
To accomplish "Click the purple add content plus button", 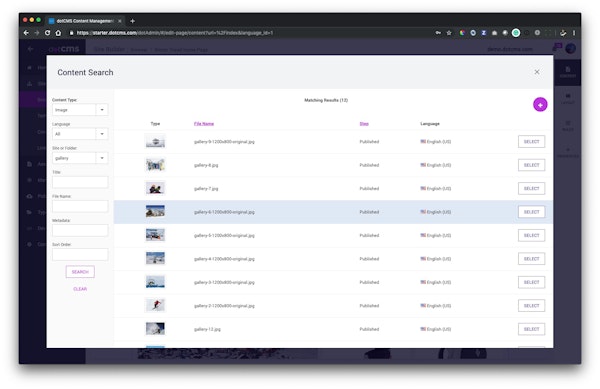I will click(x=540, y=104).
